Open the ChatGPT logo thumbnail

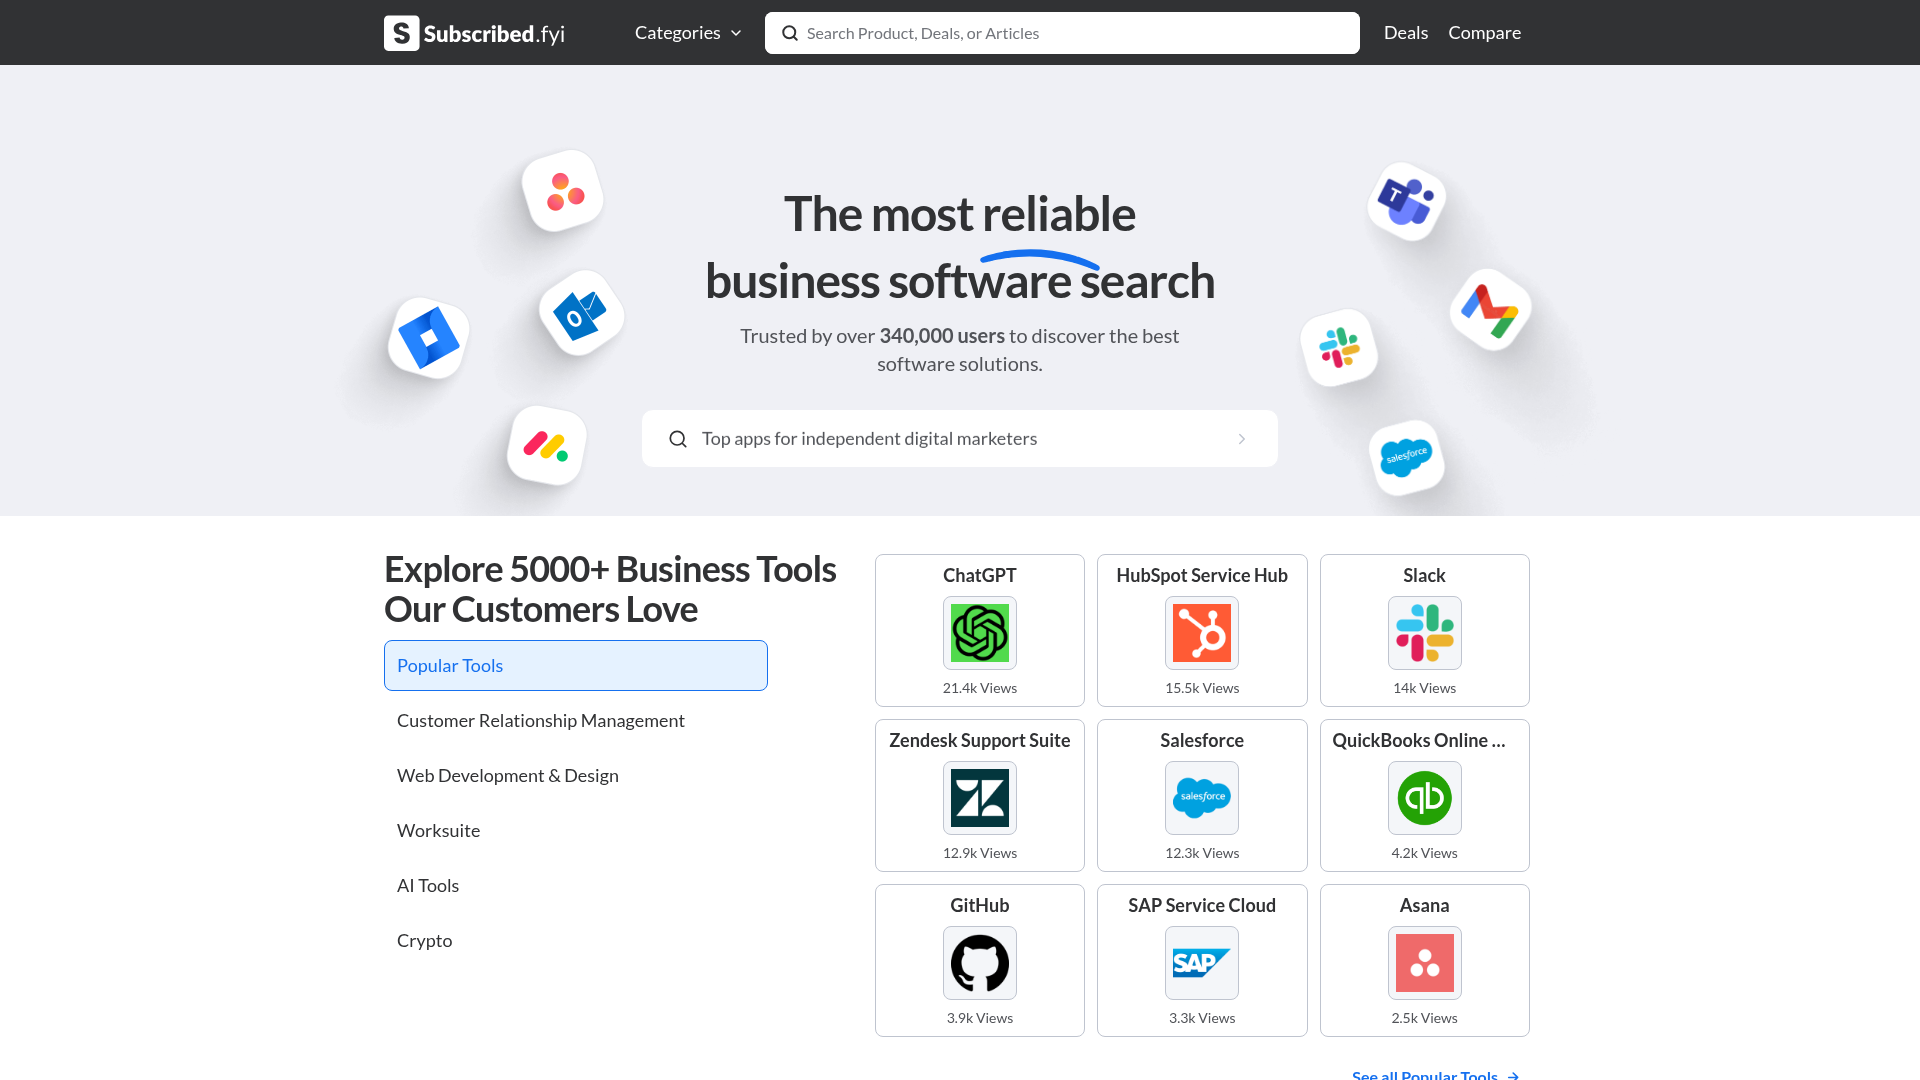pos(980,633)
